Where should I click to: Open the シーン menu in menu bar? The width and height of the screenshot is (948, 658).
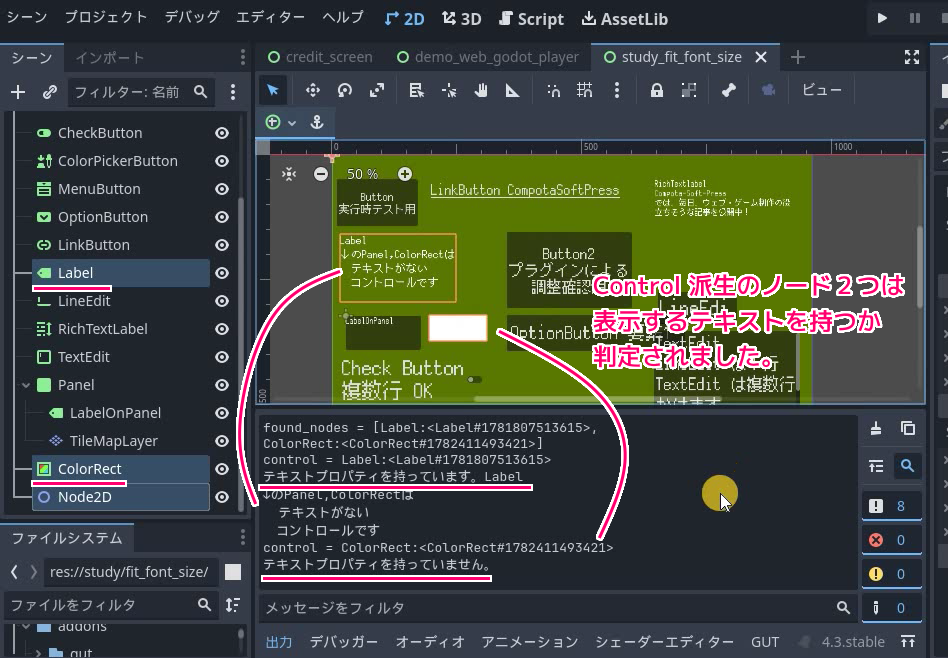tap(27, 17)
